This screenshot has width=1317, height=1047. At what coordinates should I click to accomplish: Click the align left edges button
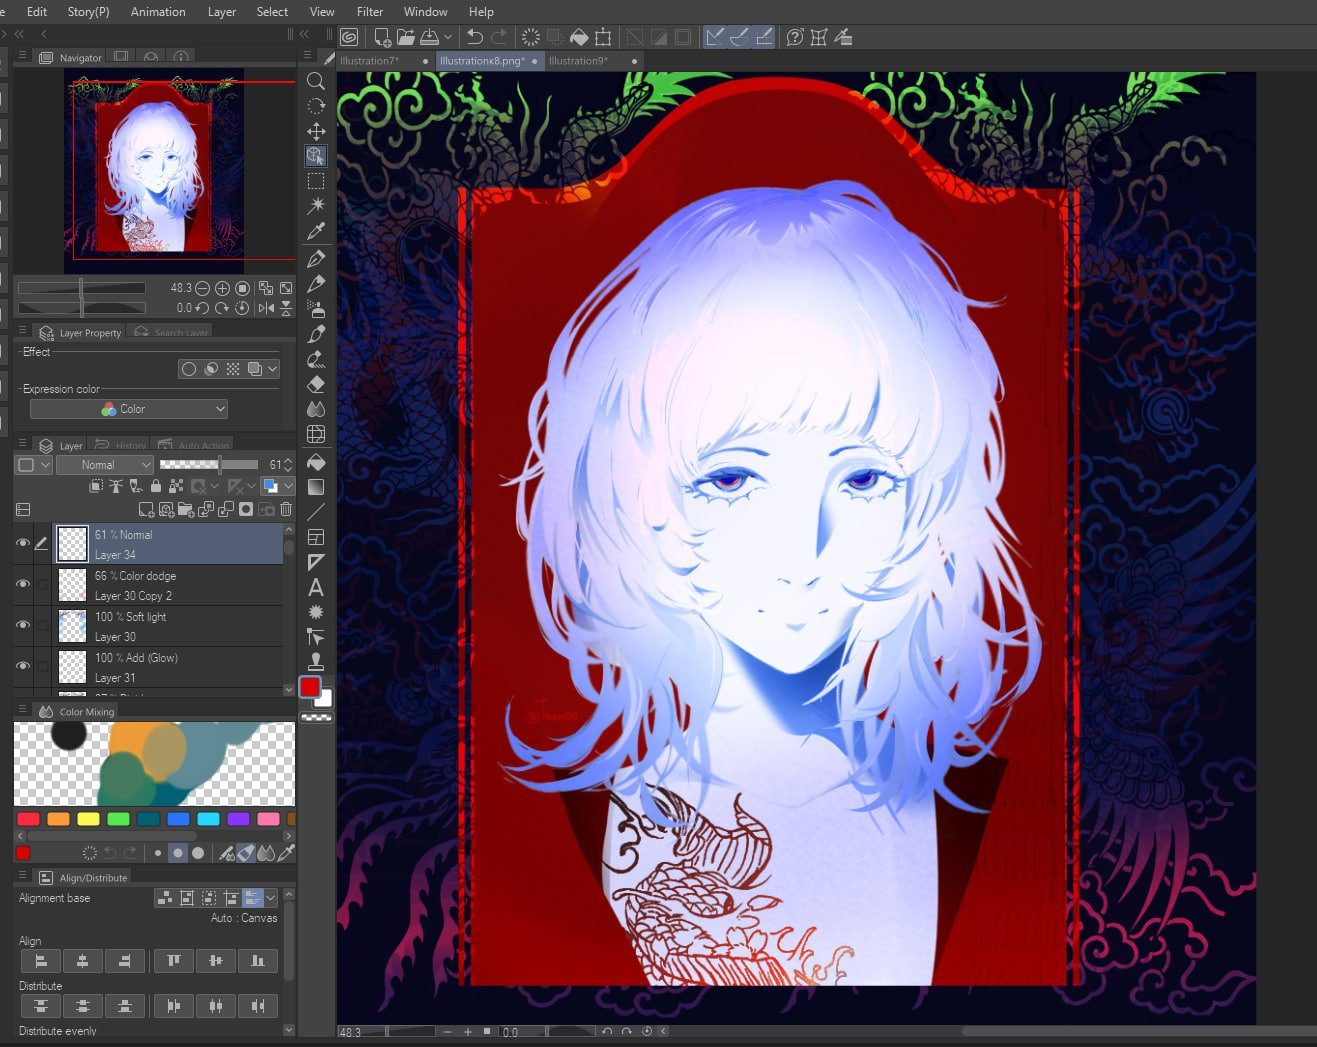coord(41,961)
